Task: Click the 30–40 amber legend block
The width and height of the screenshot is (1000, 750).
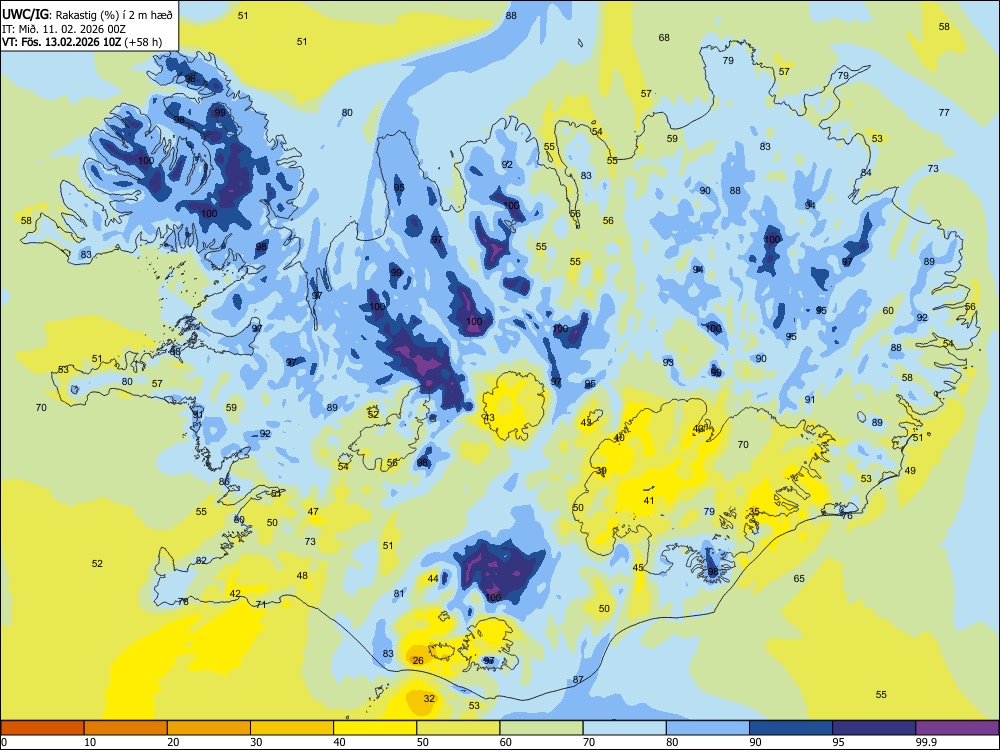Action: tap(292, 728)
